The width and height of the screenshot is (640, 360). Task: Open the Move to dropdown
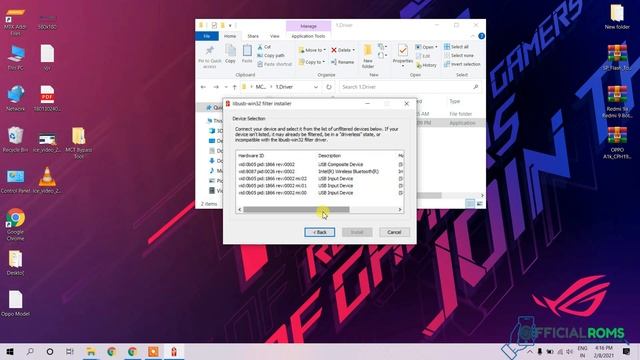(x=312, y=50)
